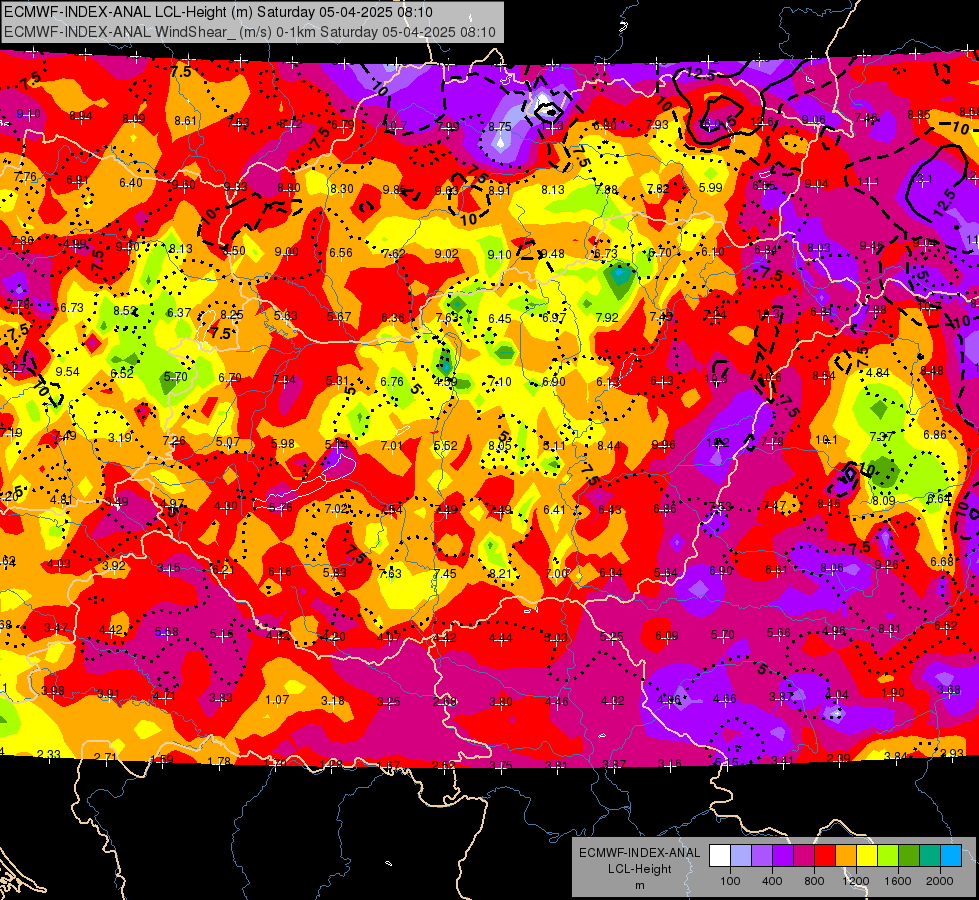Select the dark green legend swatch
The width and height of the screenshot is (979, 900).
tap(909, 856)
